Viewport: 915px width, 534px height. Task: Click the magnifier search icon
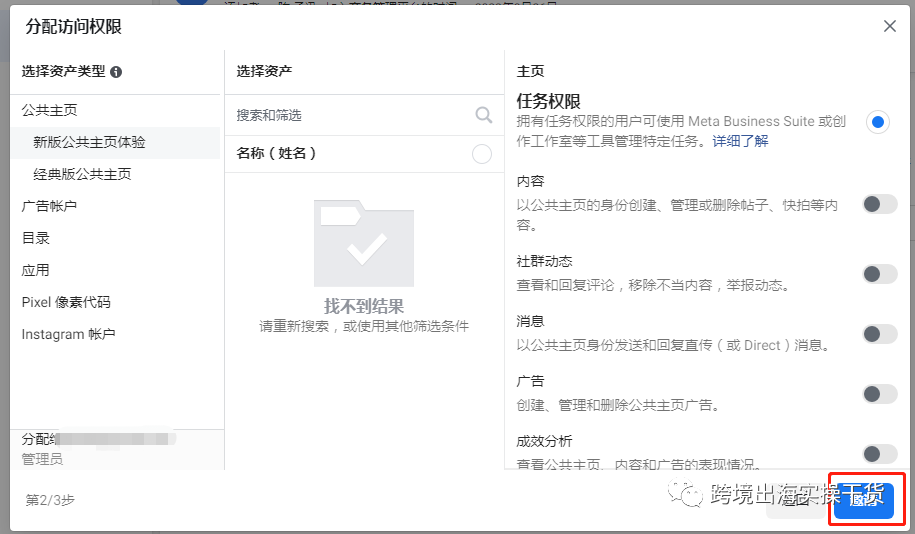[x=484, y=114]
